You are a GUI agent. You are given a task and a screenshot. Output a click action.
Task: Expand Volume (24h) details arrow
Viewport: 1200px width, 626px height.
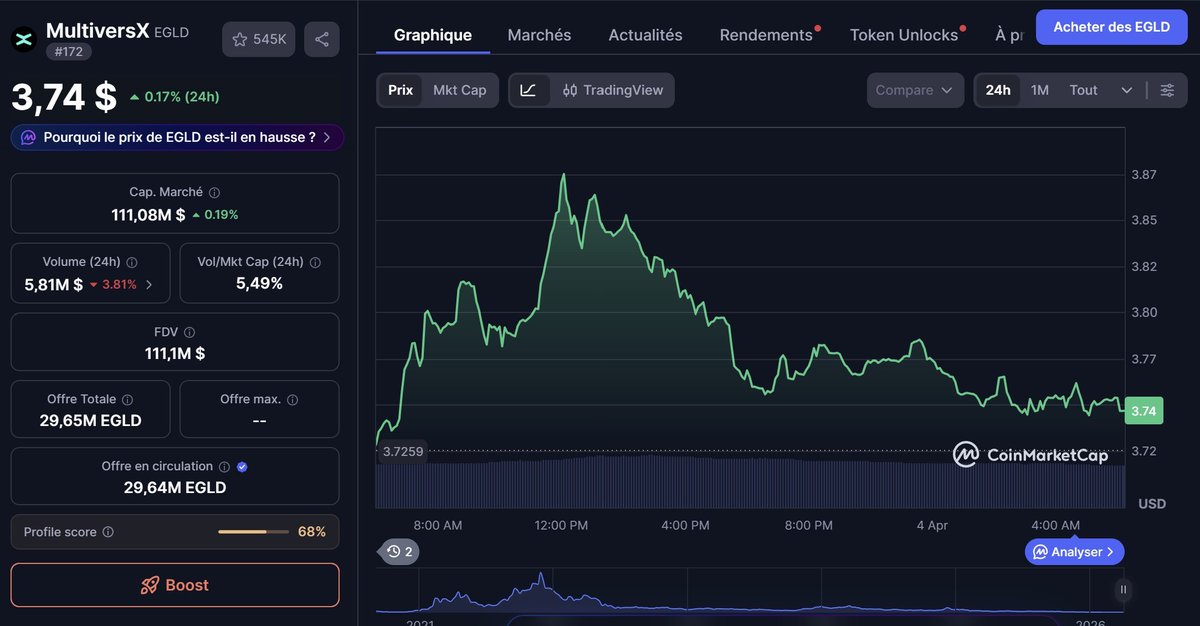point(150,284)
